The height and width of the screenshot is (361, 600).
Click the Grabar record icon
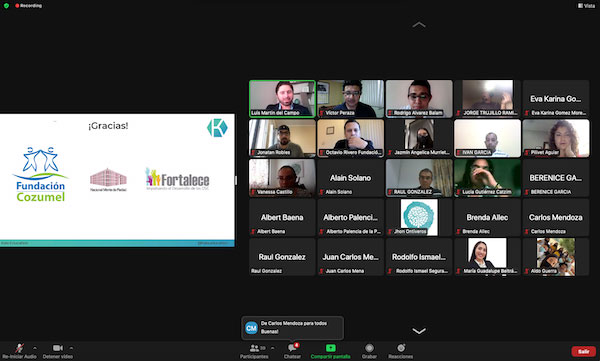coord(369,348)
